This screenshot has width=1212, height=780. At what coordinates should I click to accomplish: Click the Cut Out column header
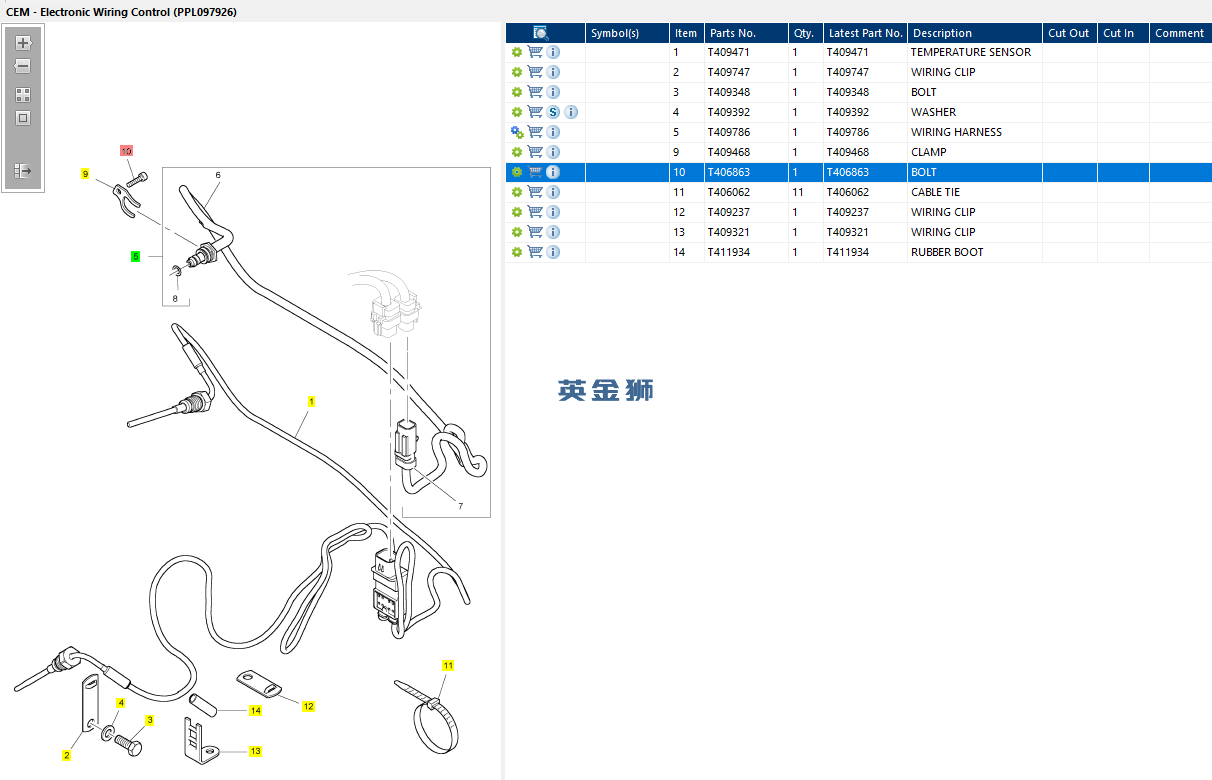pyautogui.click(x=1069, y=33)
